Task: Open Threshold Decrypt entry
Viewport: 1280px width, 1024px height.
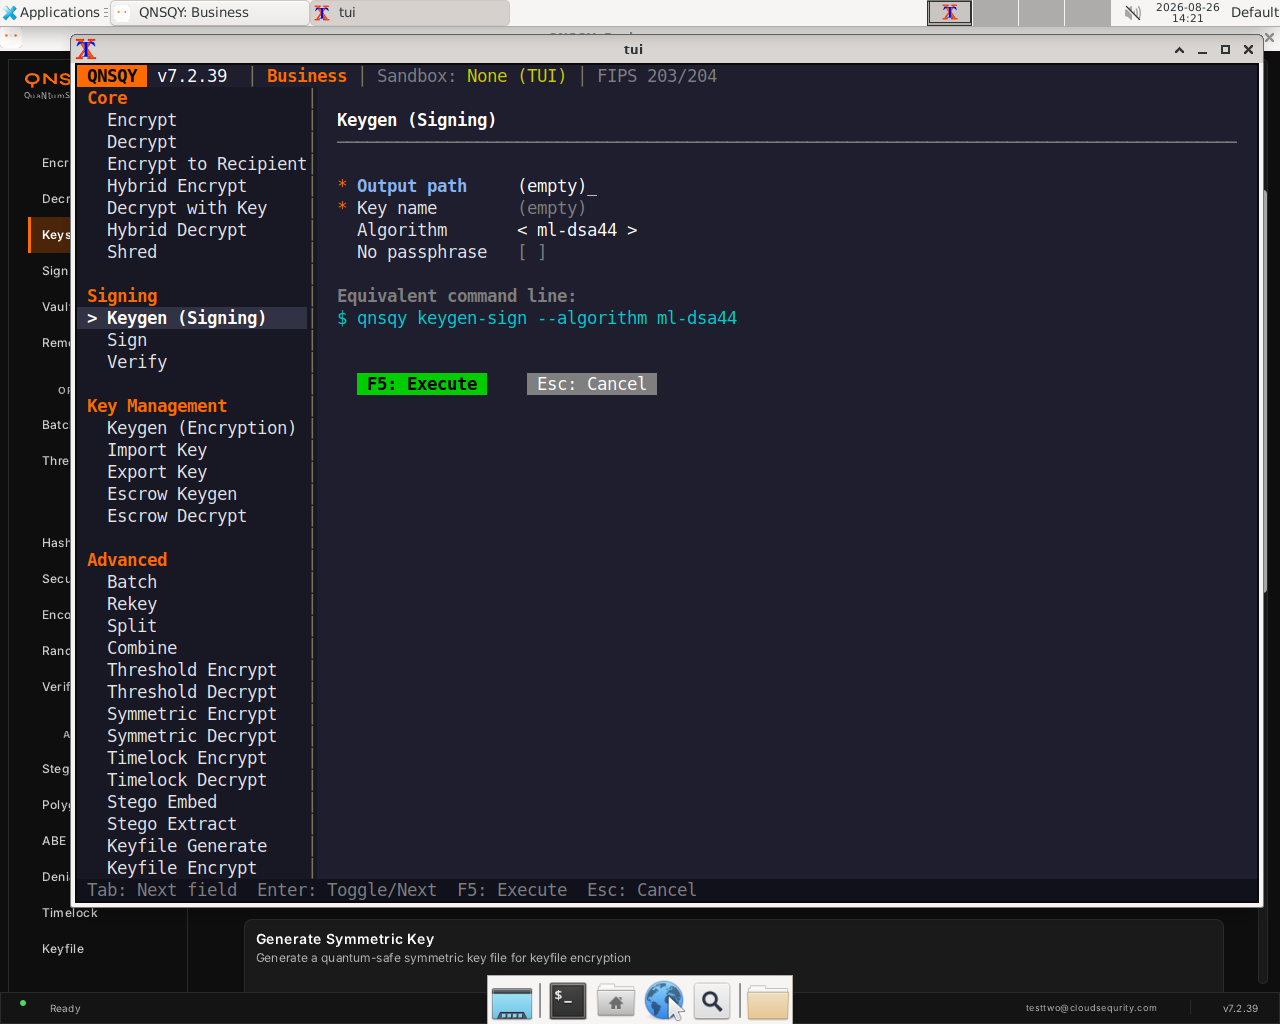Action: (x=192, y=692)
